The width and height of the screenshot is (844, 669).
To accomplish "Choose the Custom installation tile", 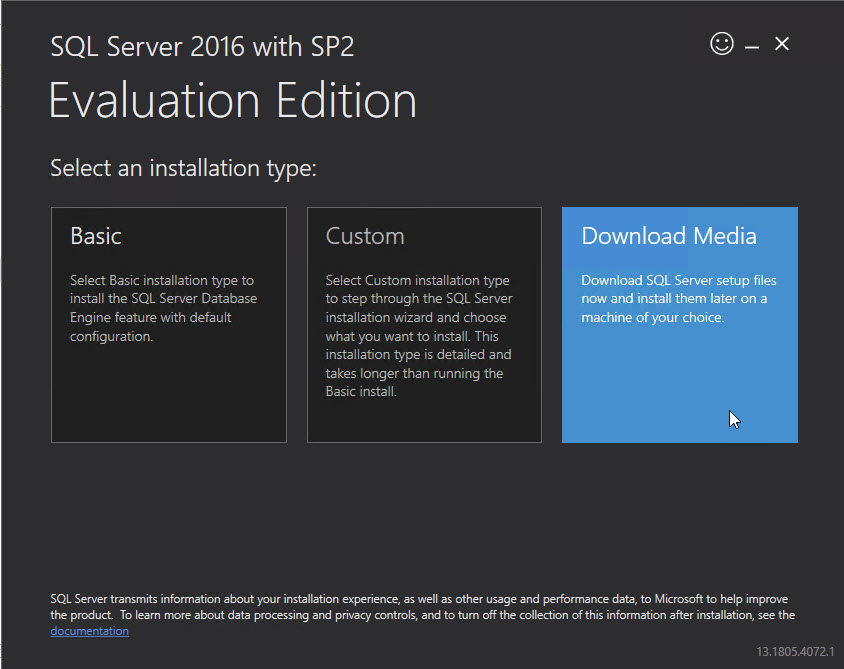I will pyautogui.click(x=424, y=325).
